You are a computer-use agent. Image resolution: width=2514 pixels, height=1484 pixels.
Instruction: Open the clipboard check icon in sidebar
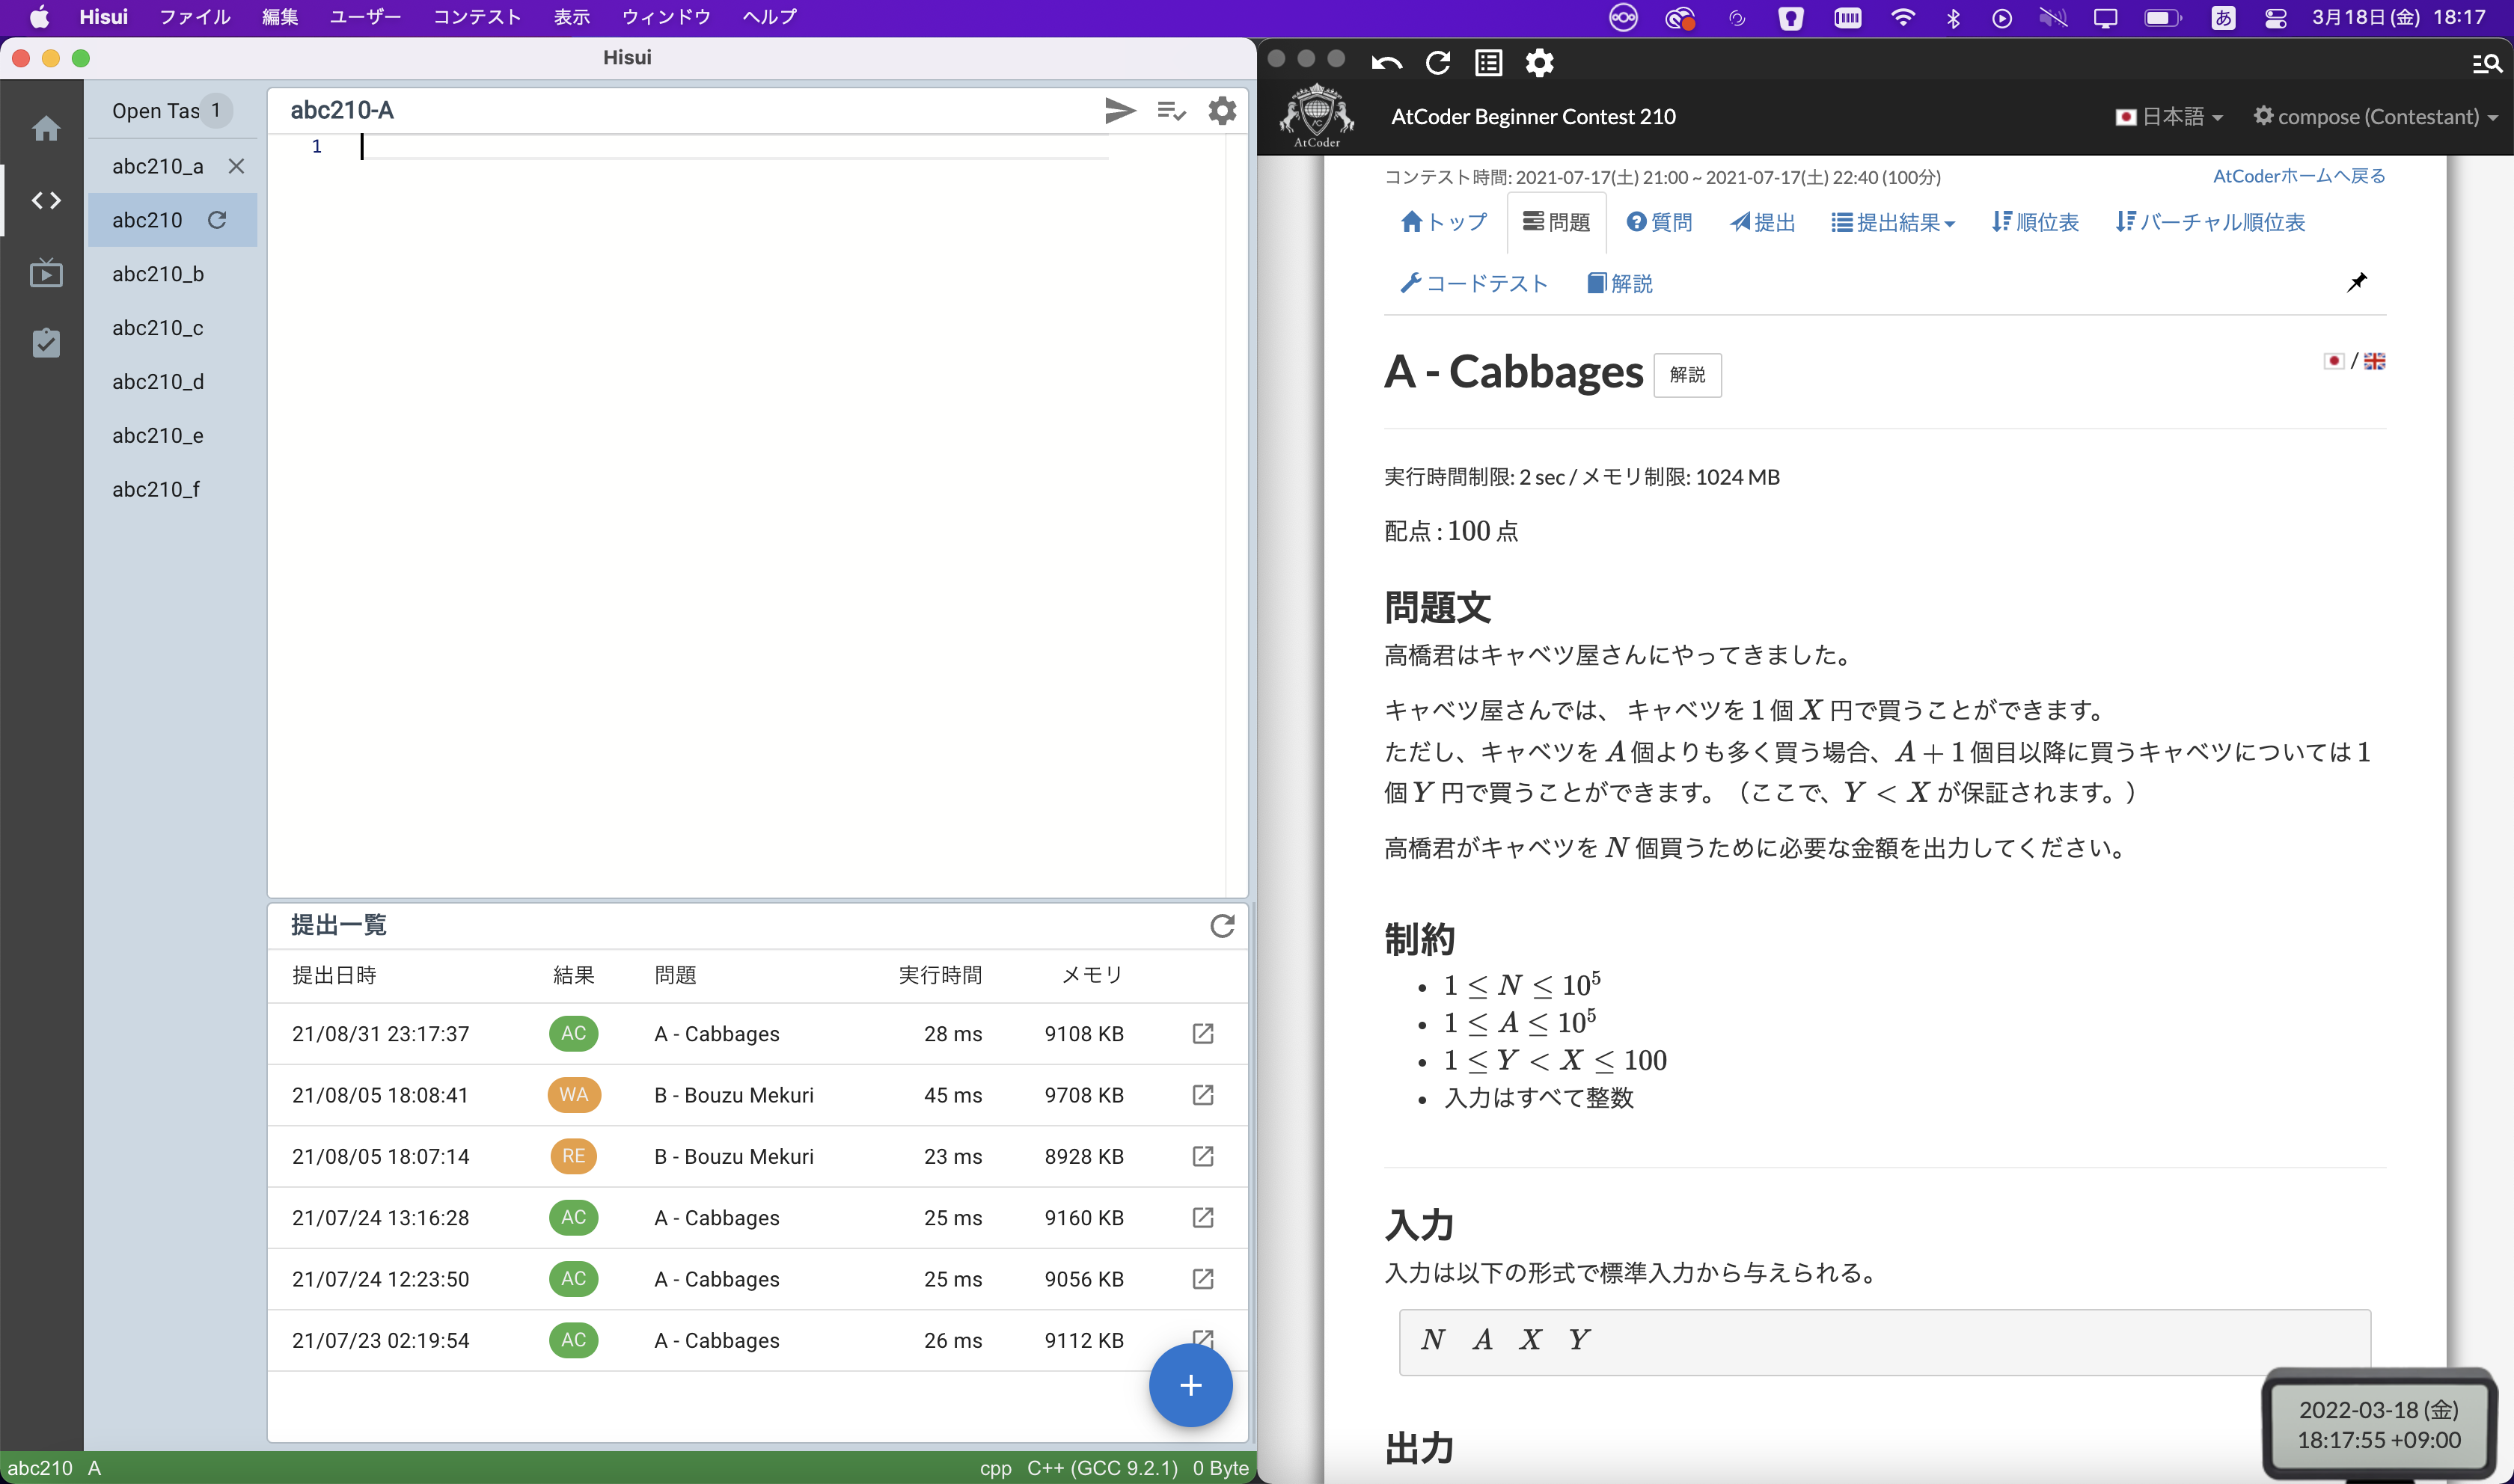pos(46,343)
